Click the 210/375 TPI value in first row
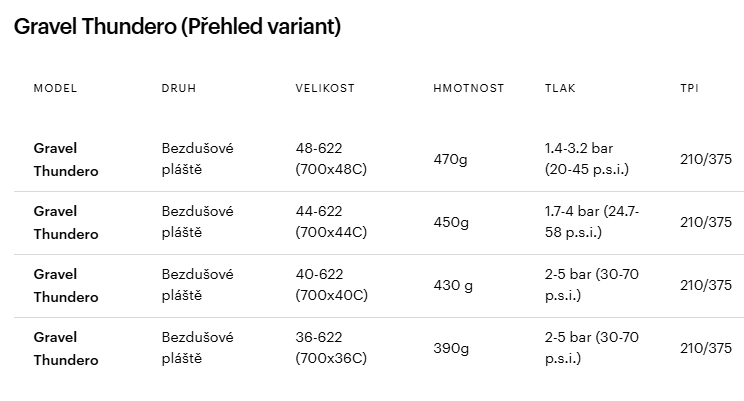This screenshot has height=401, width=744. [706, 159]
